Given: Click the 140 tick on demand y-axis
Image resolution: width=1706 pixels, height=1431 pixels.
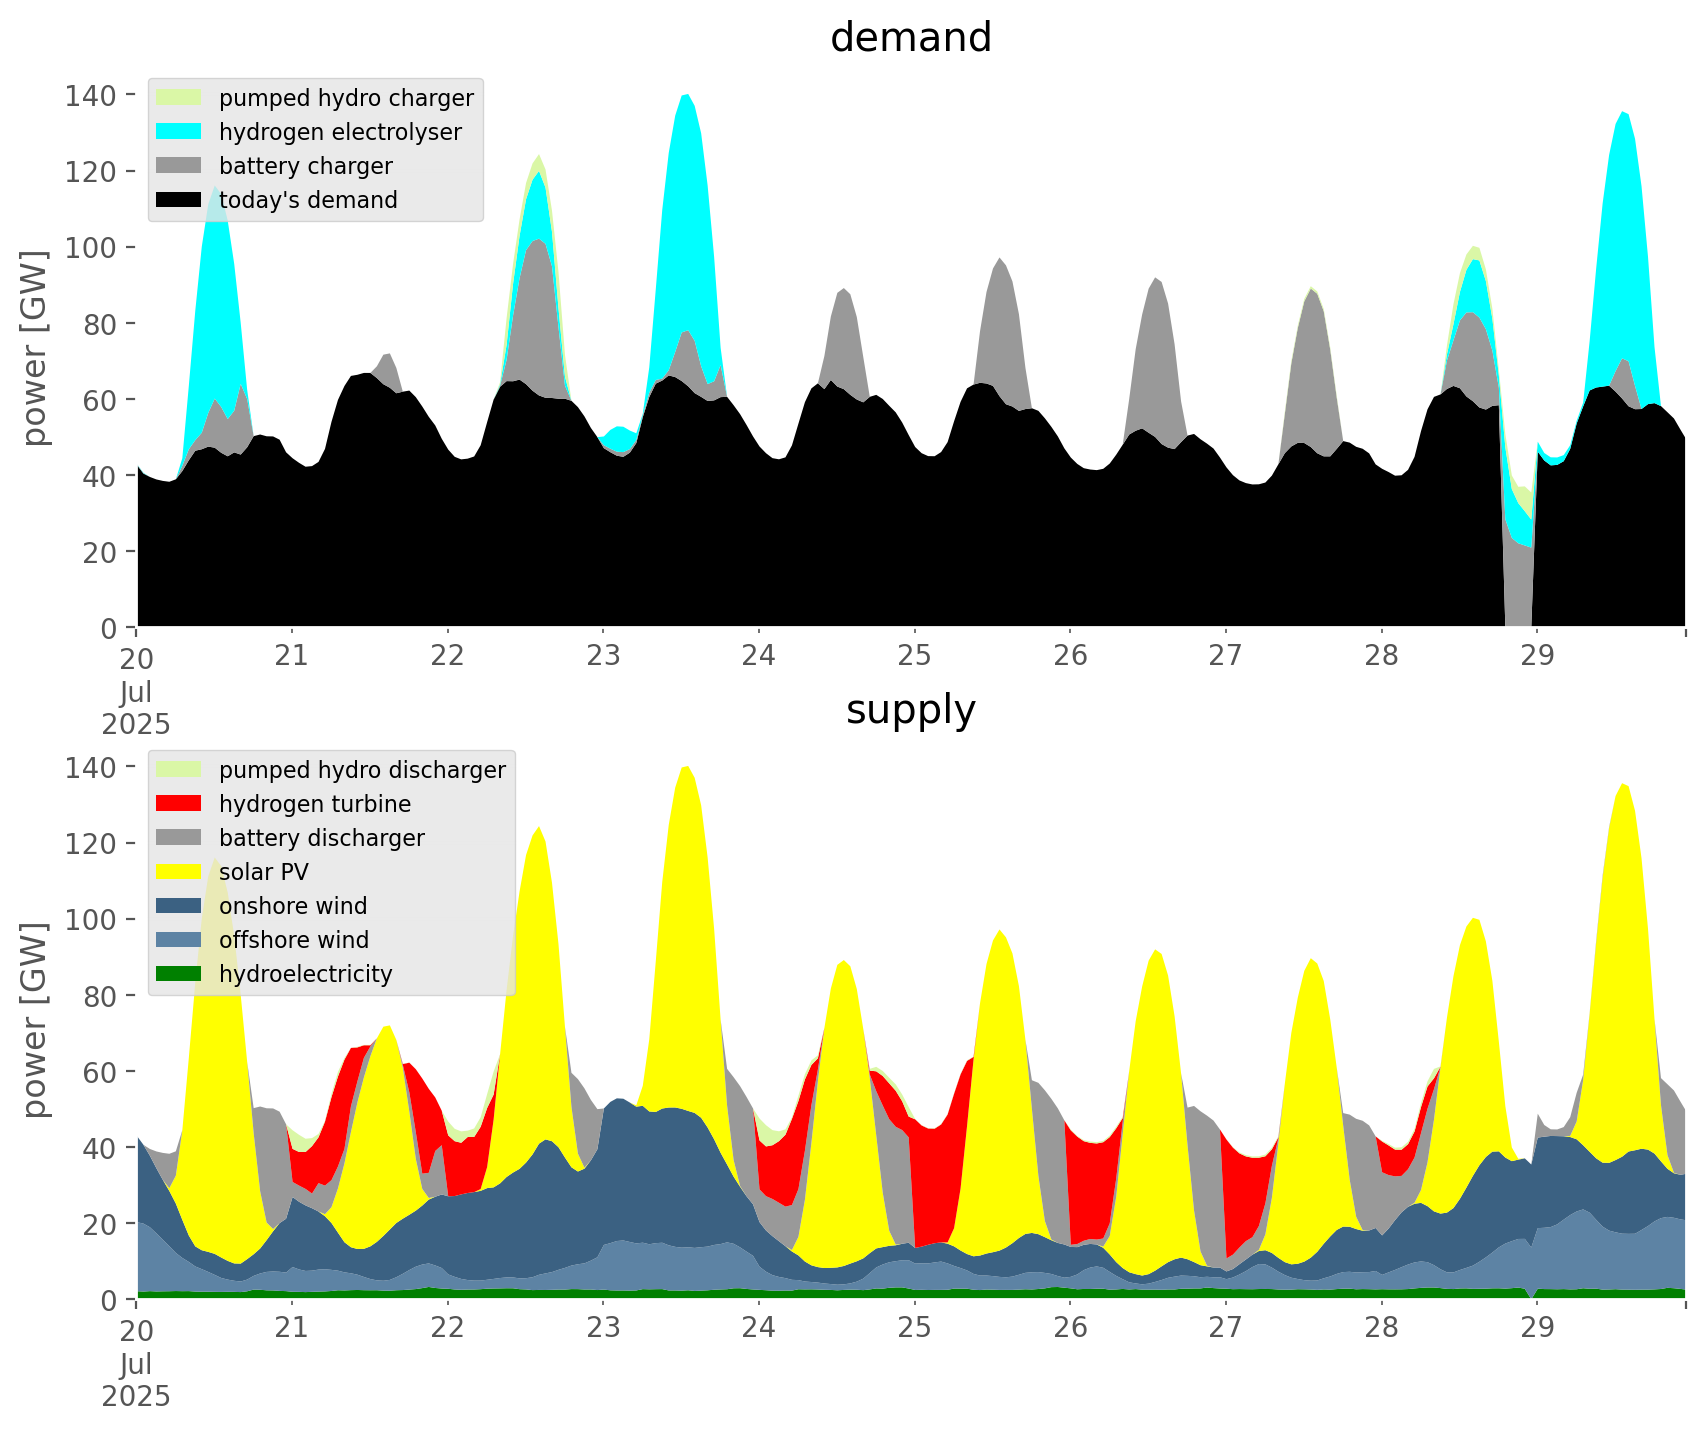Looking at the screenshot, I should click(x=91, y=96).
